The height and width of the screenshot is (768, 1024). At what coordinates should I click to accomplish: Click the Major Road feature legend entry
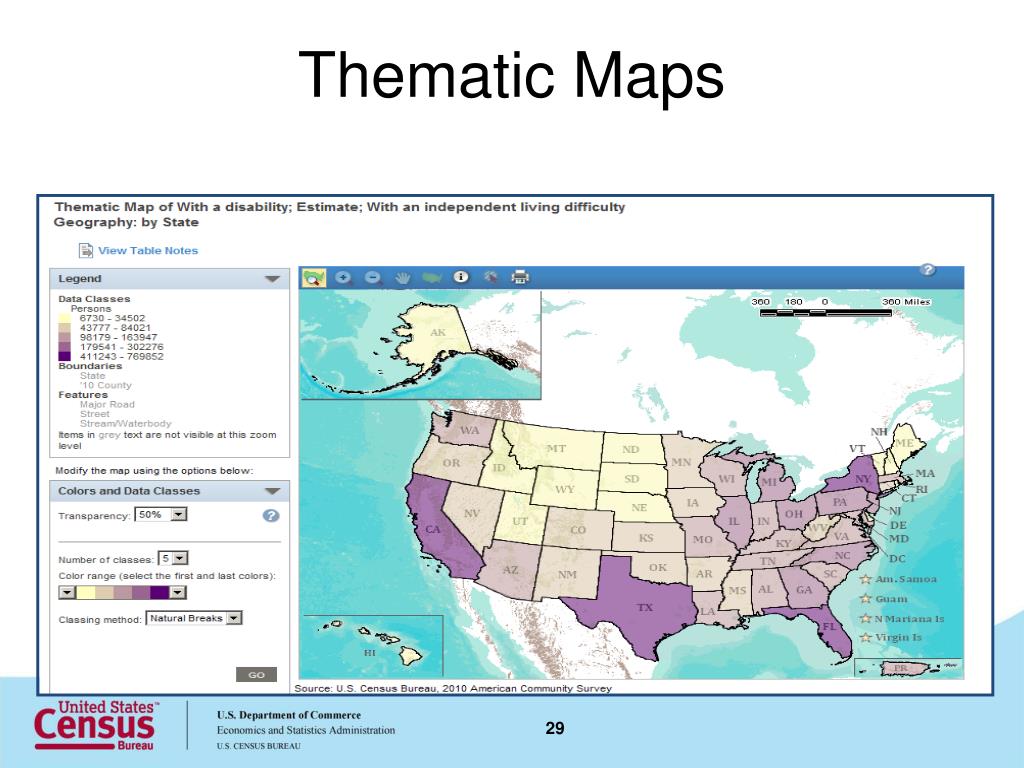(x=107, y=404)
